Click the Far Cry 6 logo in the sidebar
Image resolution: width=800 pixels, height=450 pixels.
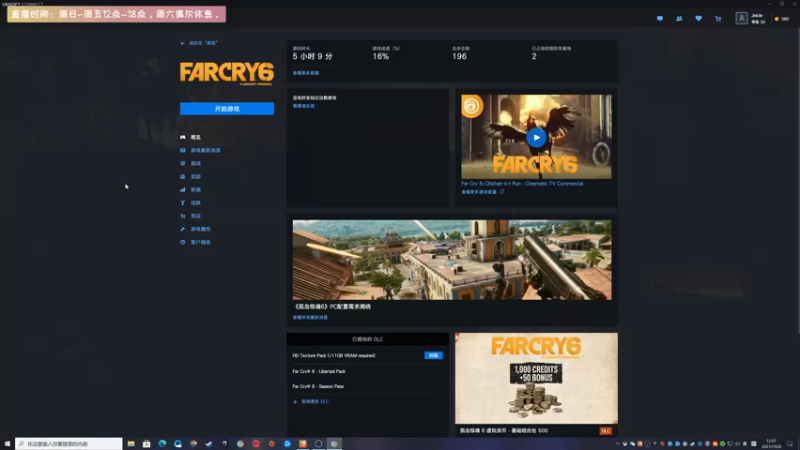tap(227, 73)
